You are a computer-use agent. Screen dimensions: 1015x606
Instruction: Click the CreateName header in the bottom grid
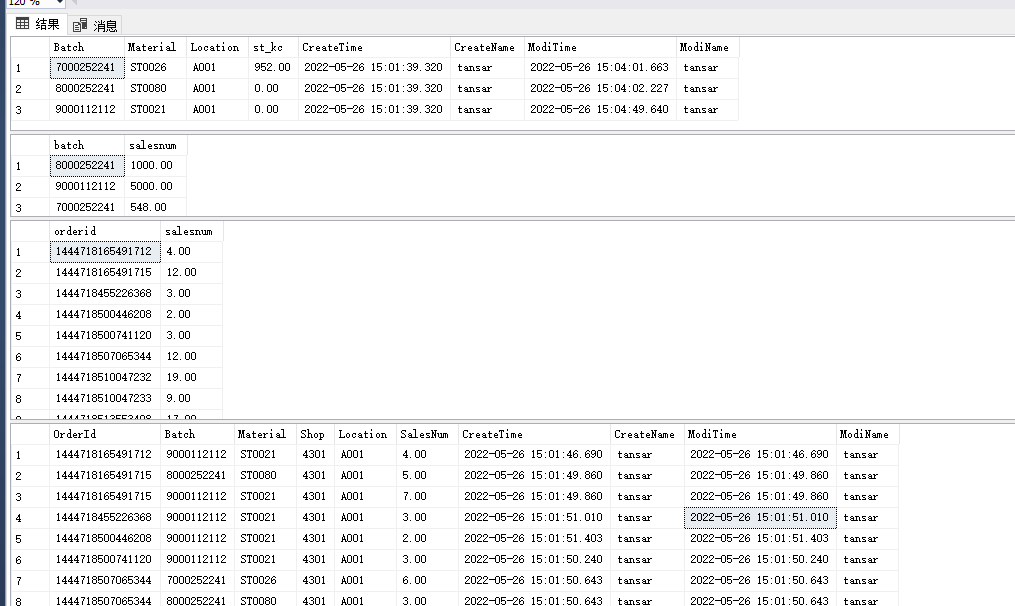click(x=647, y=434)
